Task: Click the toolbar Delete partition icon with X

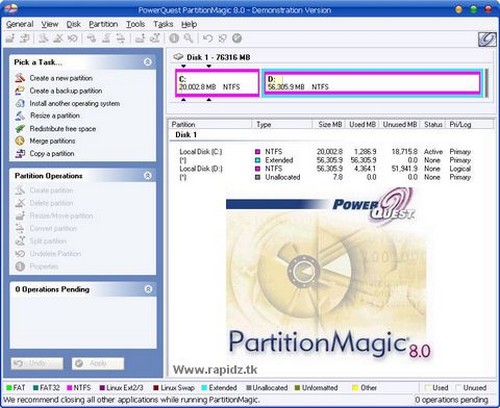Action: pos(58,38)
